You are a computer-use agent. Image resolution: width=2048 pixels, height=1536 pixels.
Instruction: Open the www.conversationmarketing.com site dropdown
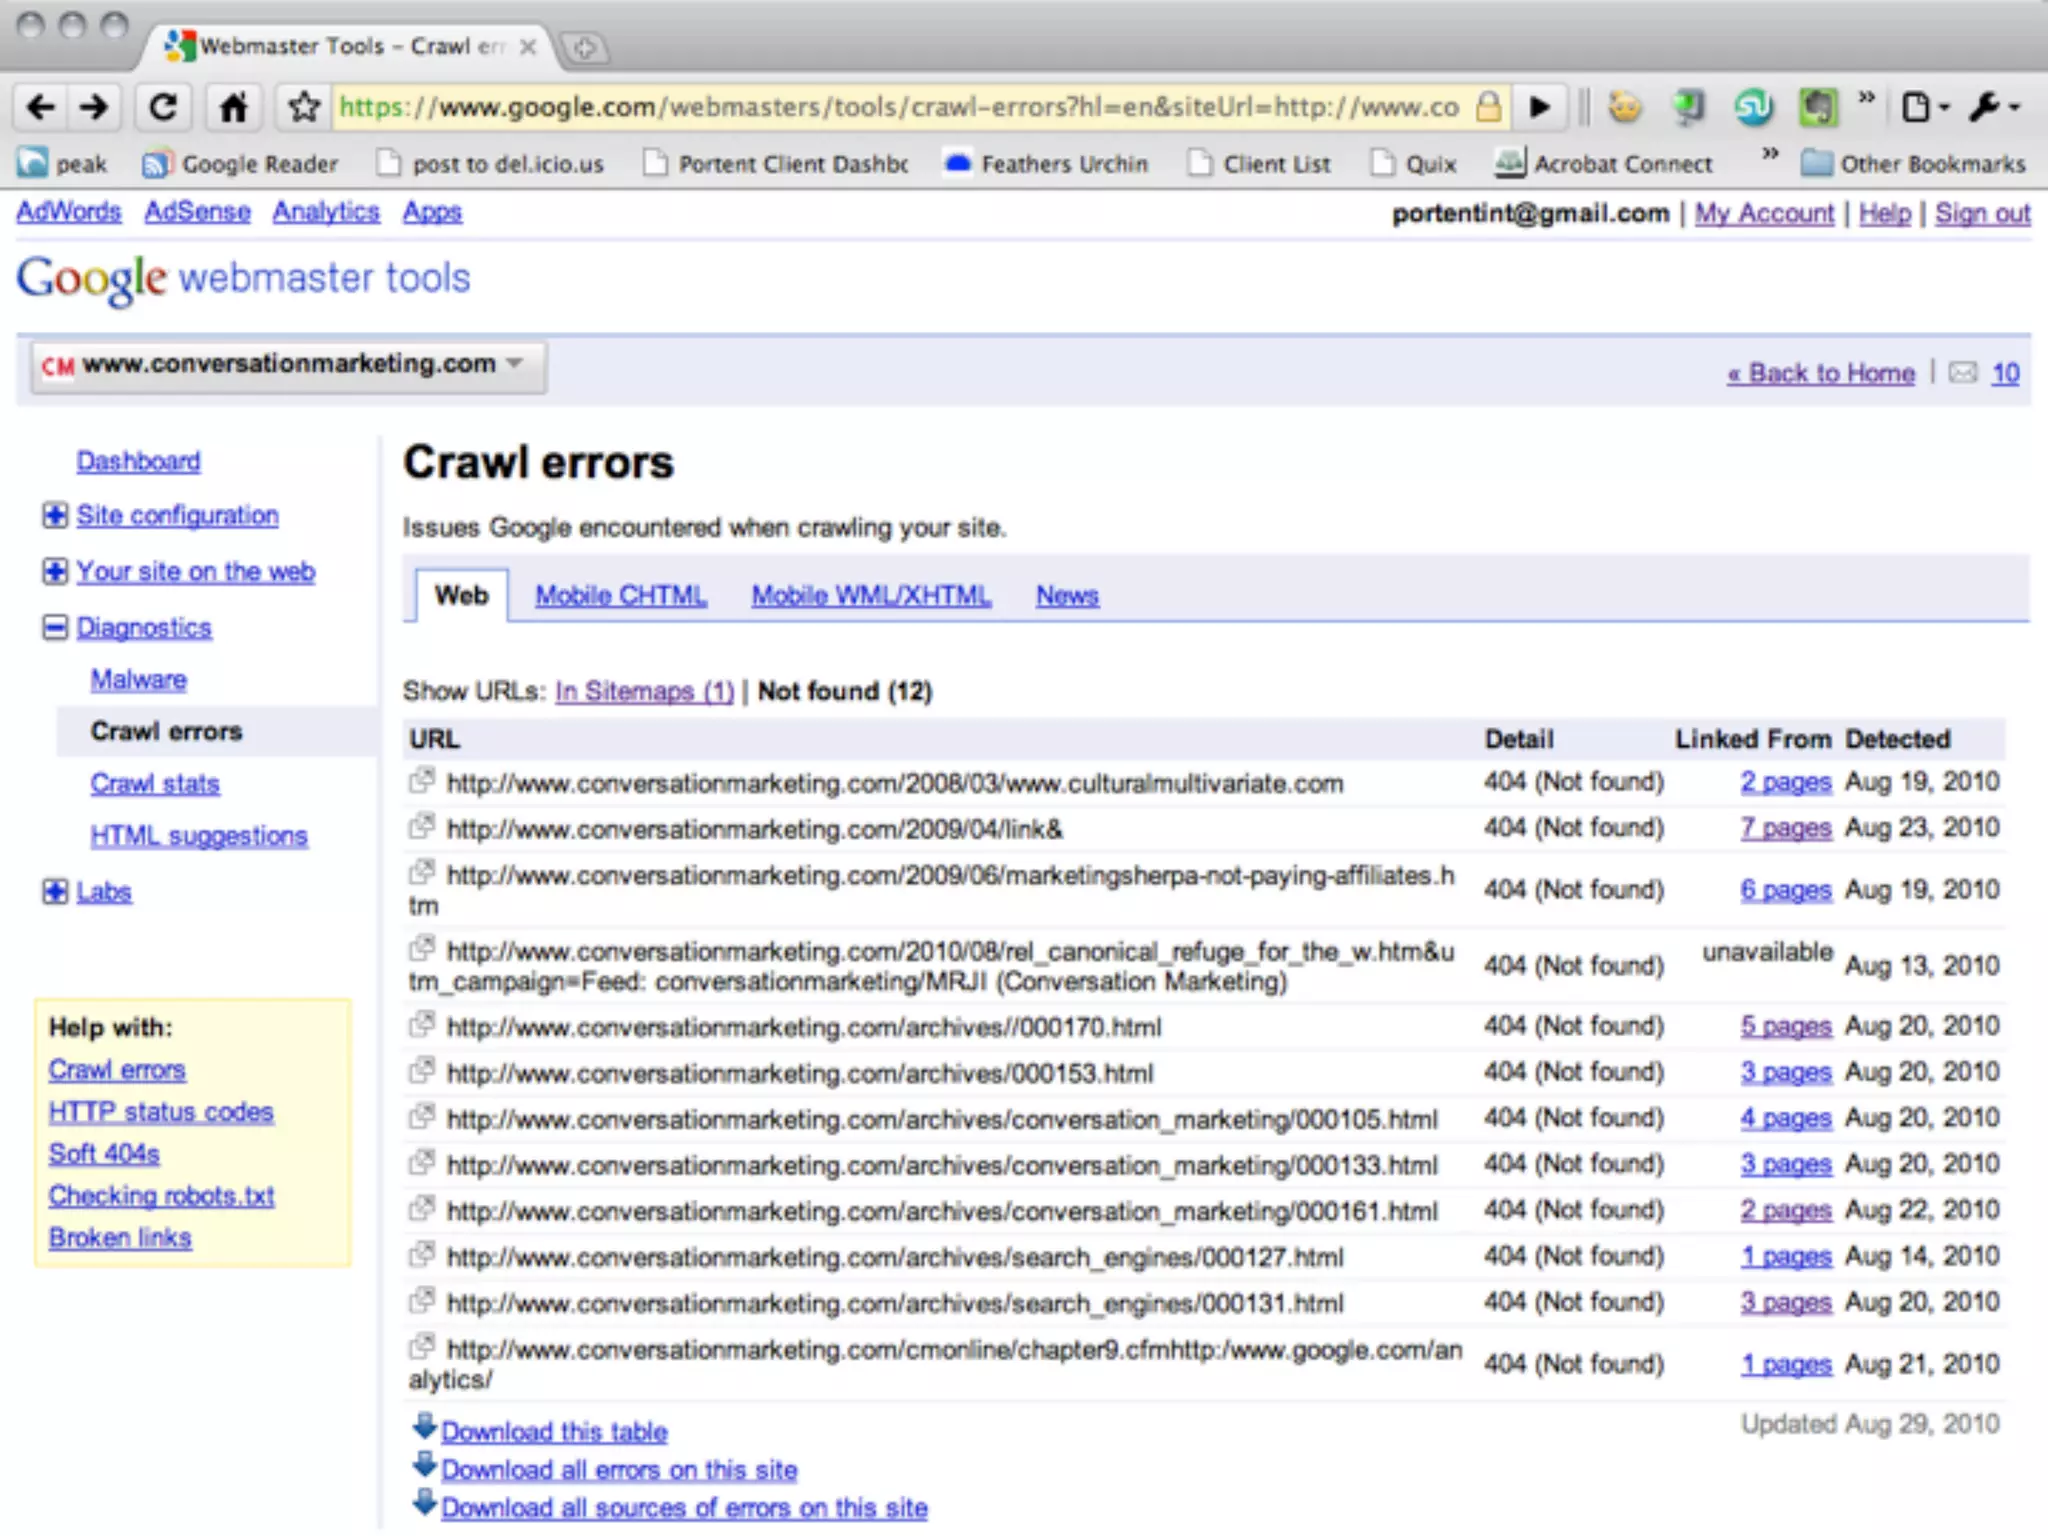[288, 365]
